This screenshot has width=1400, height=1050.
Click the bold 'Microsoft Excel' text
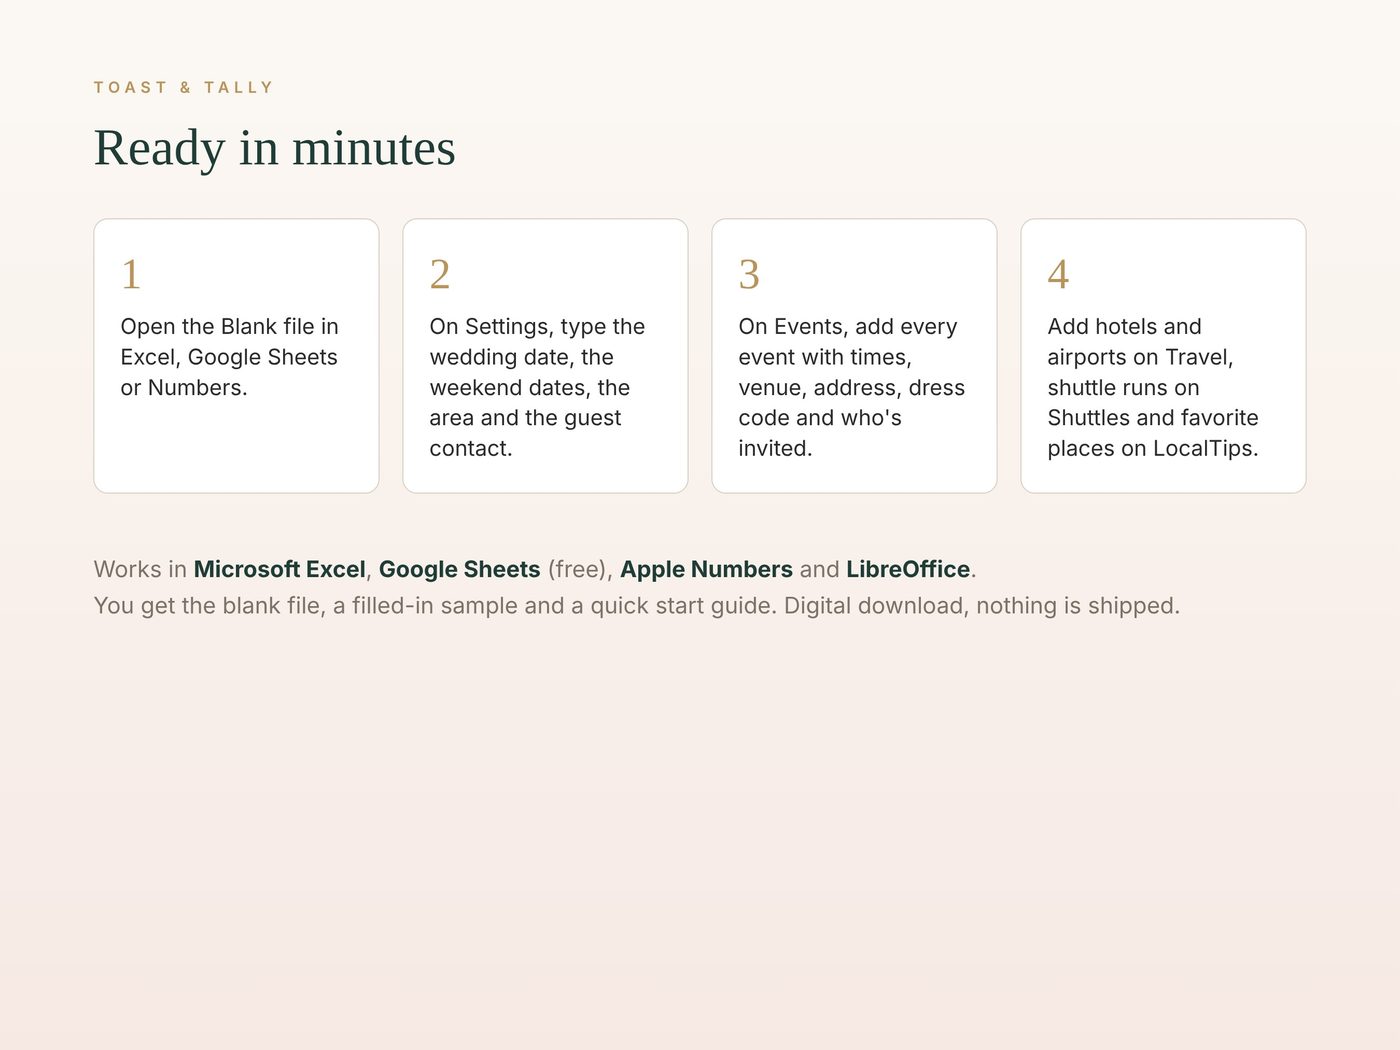[280, 569]
